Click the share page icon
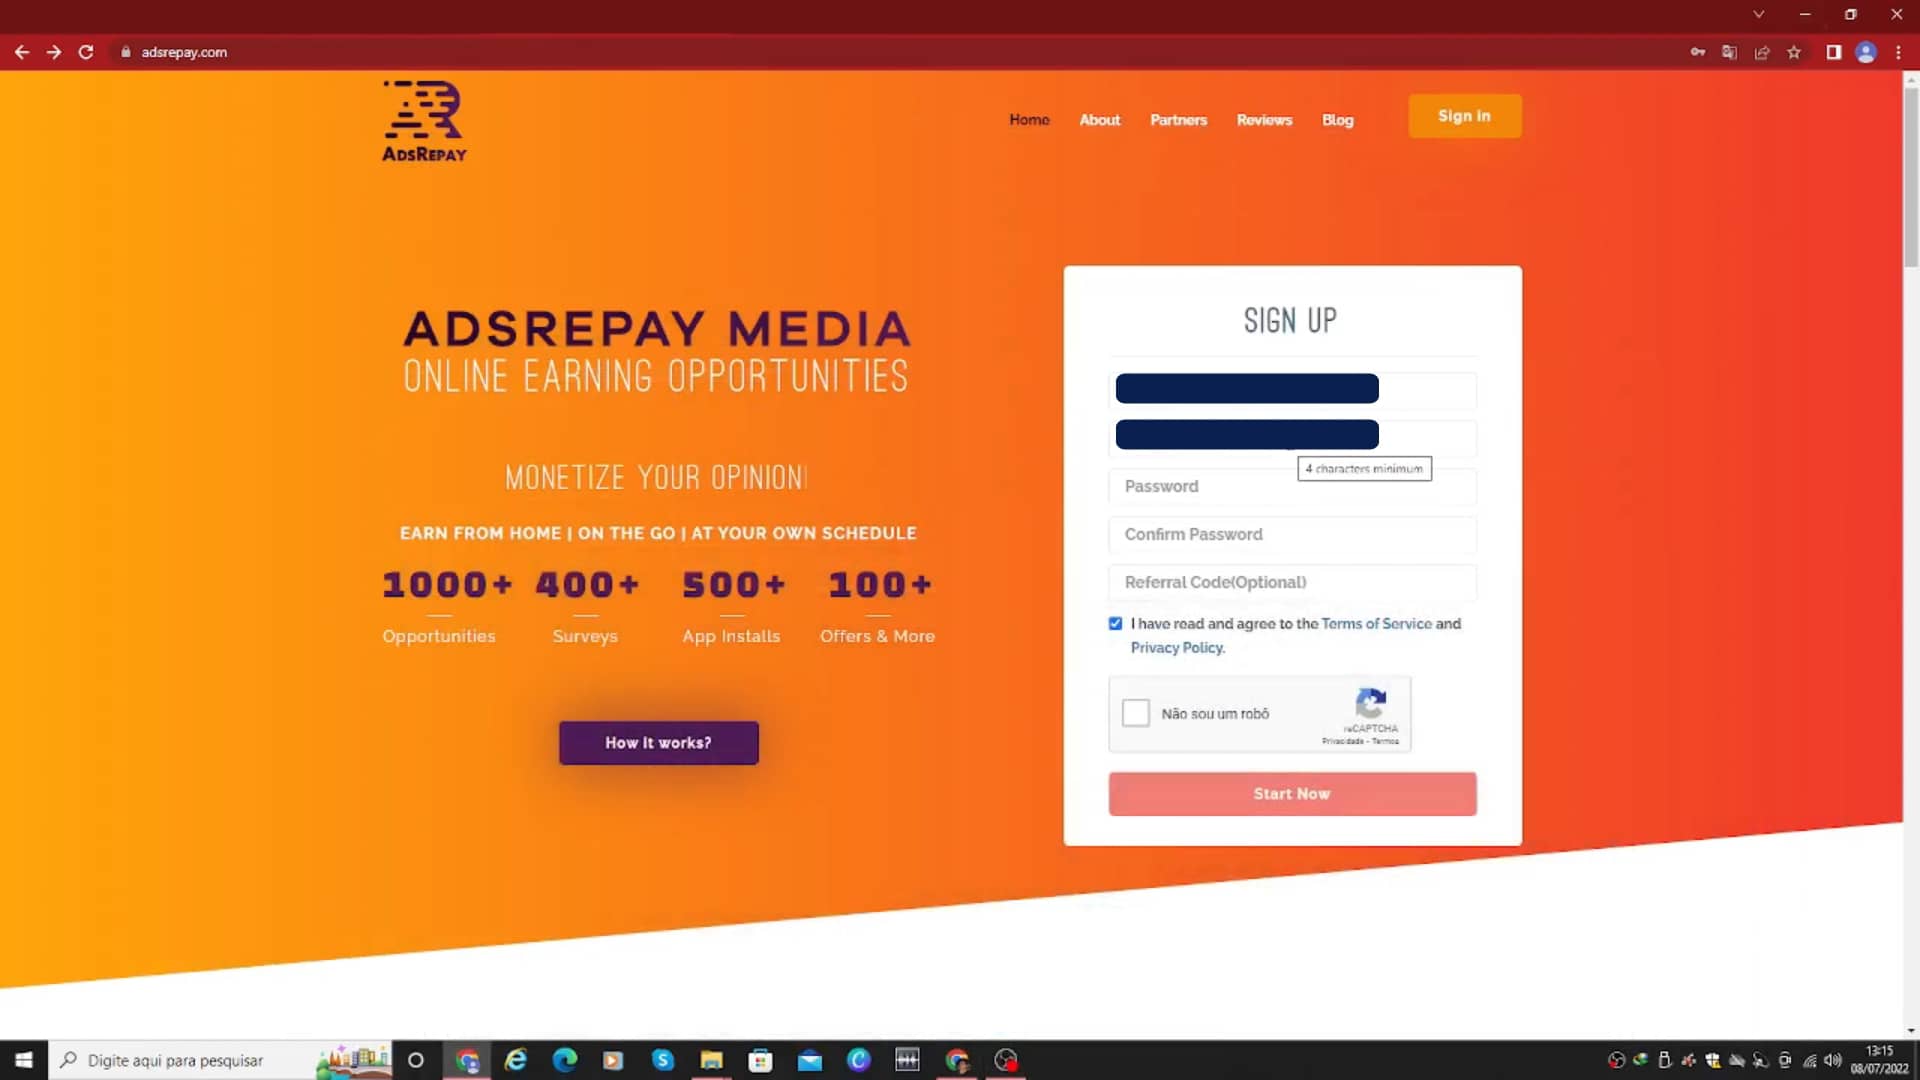This screenshot has width=1920, height=1080. click(1762, 52)
